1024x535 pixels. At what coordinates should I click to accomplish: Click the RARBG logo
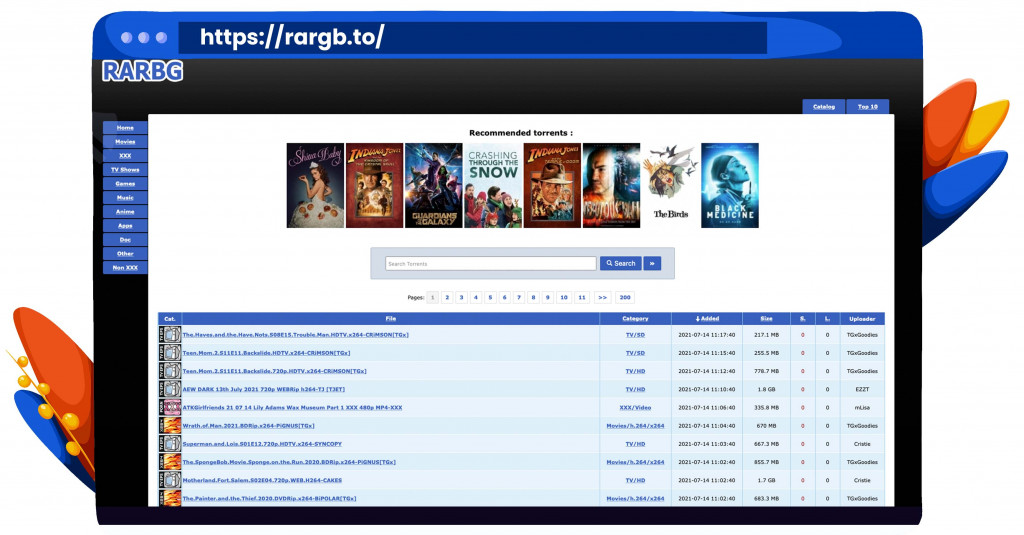(x=142, y=71)
